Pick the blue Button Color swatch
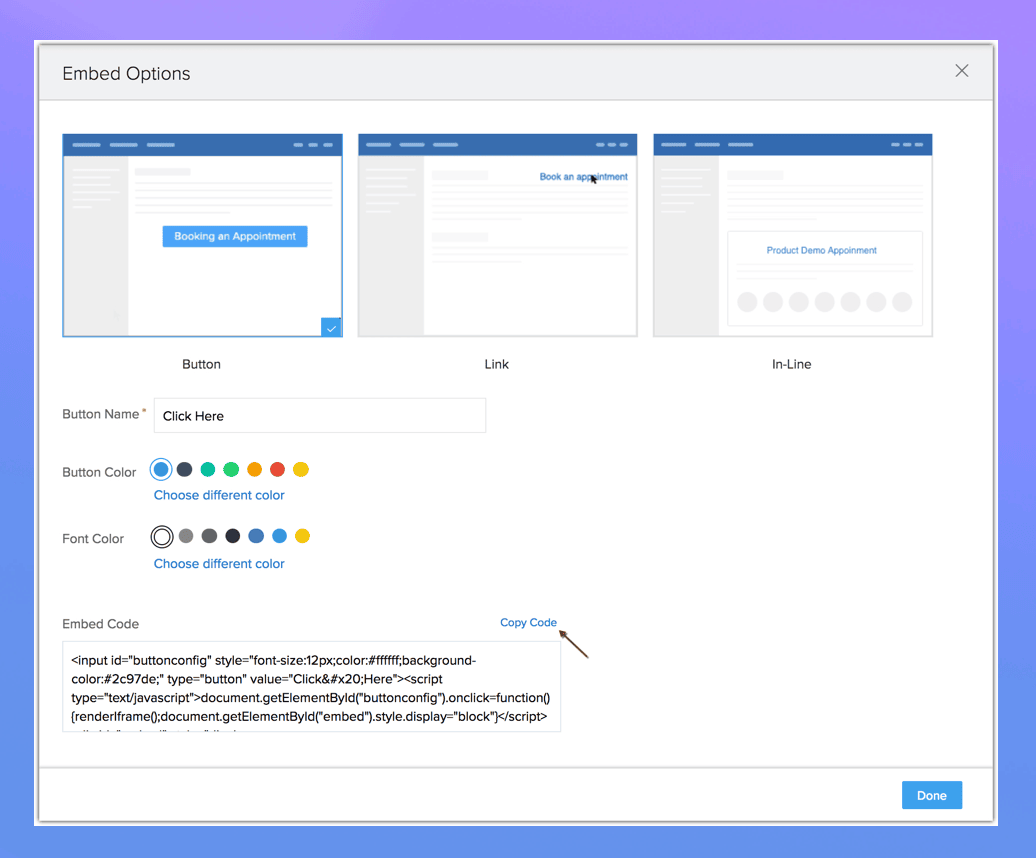 pyautogui.click(x=161, y=469)
